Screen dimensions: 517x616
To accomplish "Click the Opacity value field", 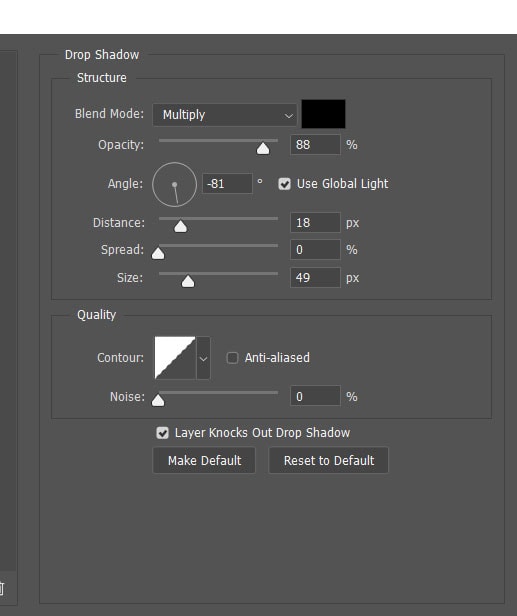I will 315,145.
